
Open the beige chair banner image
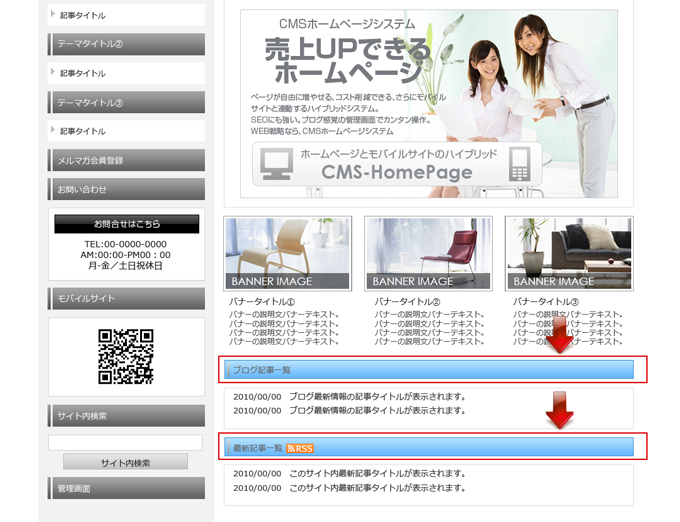(288, 254)
